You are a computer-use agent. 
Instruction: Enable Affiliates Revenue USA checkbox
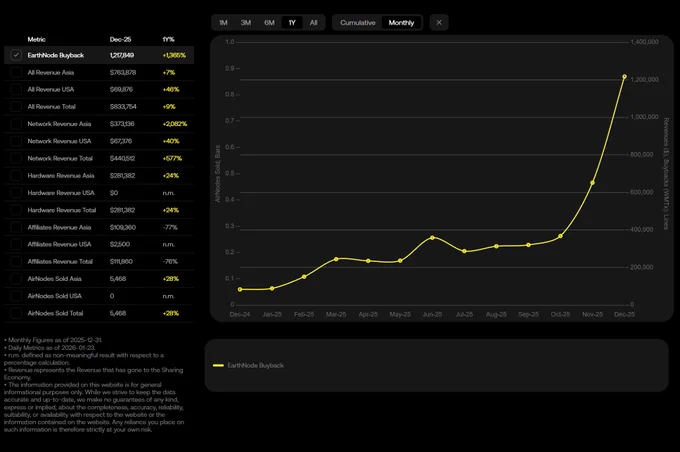point(16,244)
